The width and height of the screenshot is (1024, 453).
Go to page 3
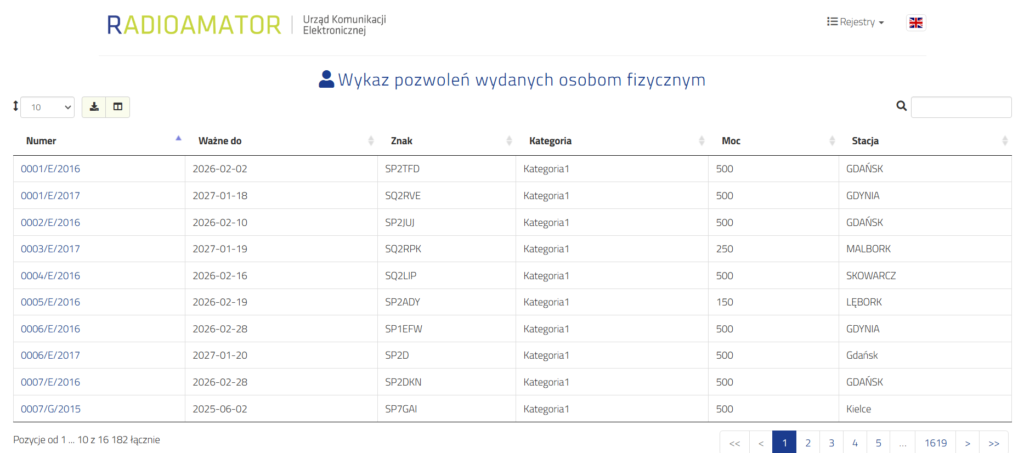pyautogui.click(x=831, y=443)
